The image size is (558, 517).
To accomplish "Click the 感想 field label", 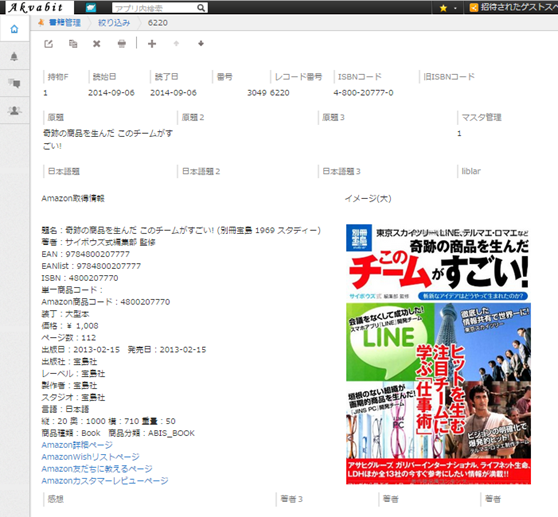I will pyautogui.click(x=56, y=499).
